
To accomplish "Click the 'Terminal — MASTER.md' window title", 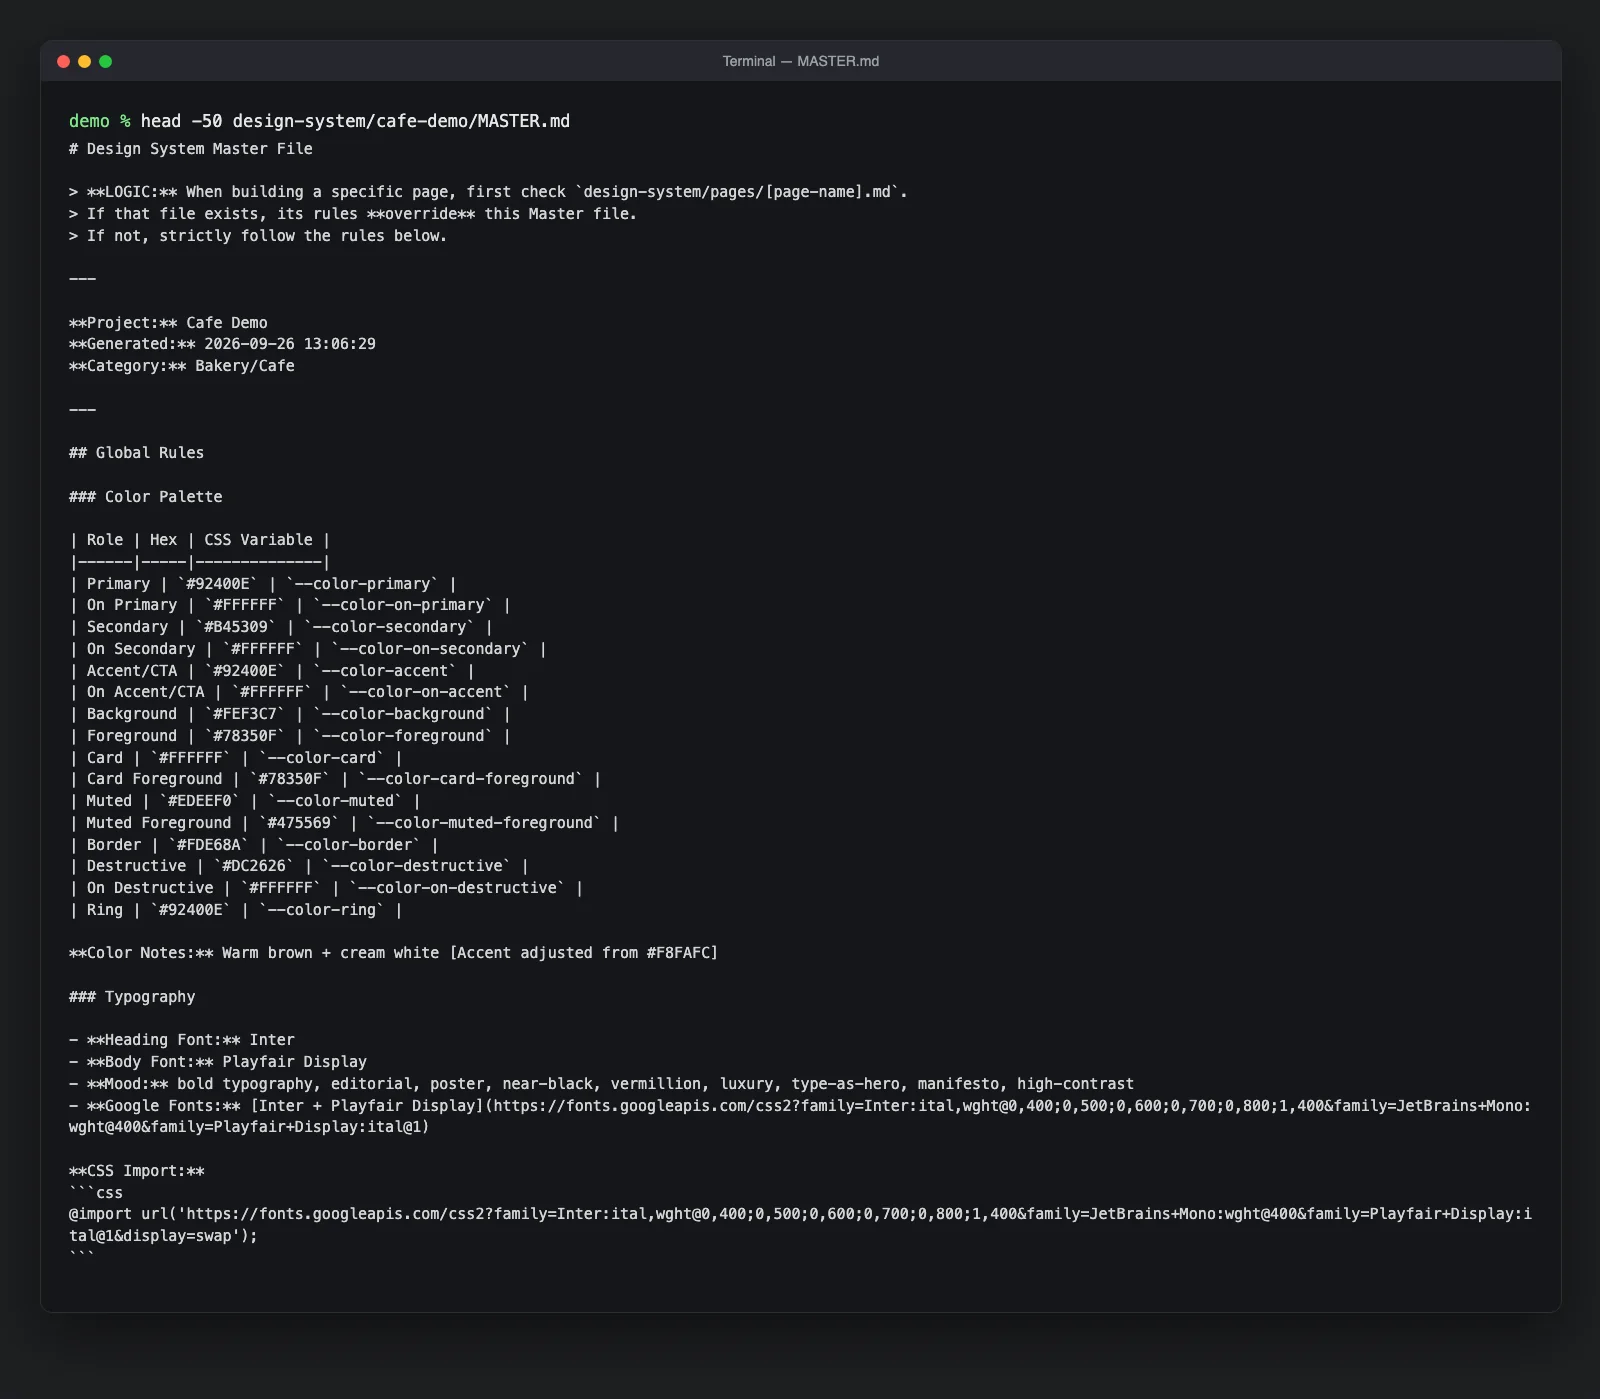I will (800, 61).
